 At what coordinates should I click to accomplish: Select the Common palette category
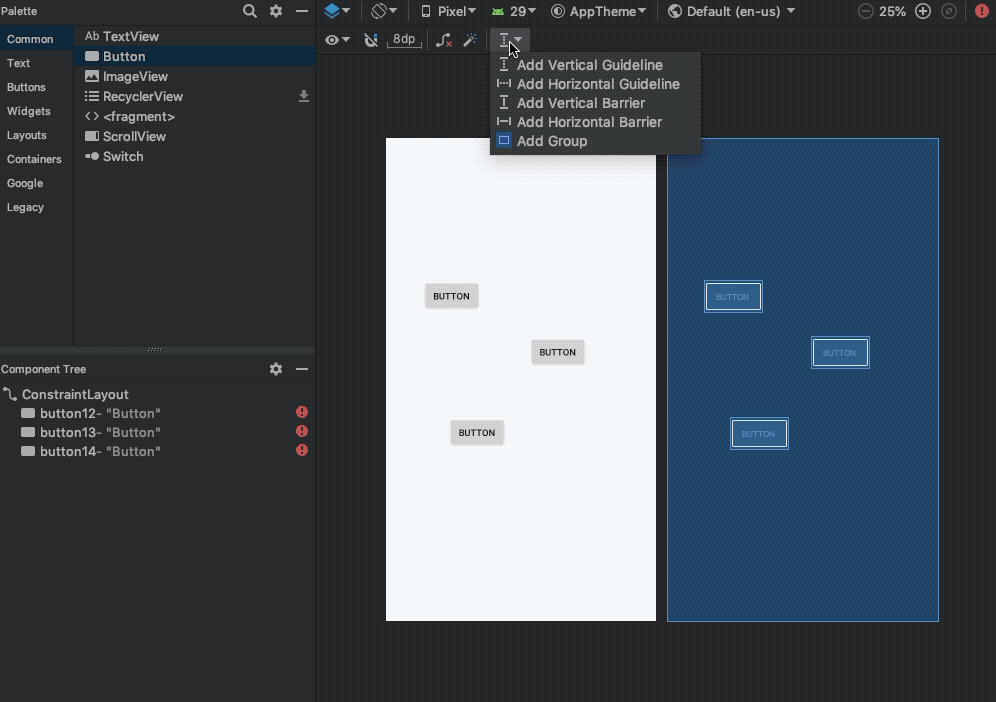click(36, 39)
